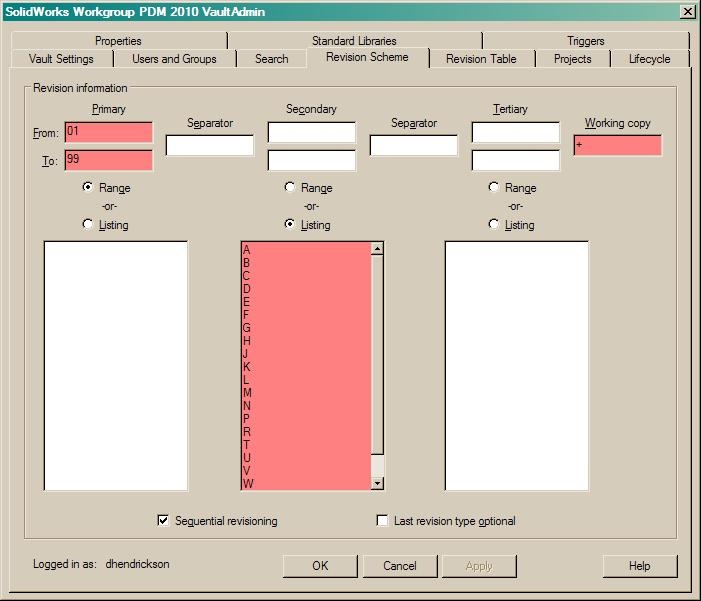
Task: Click letter P in Secondary listing
Action: [x=246, y=419]
